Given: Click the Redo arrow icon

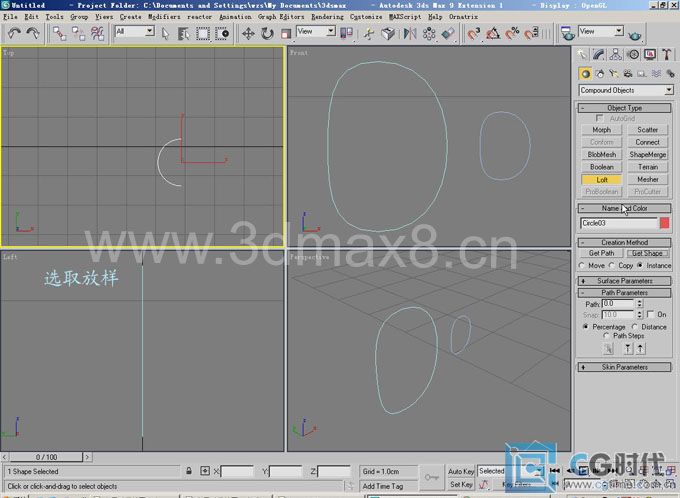Looking at the screenshot, I should 33,33.
